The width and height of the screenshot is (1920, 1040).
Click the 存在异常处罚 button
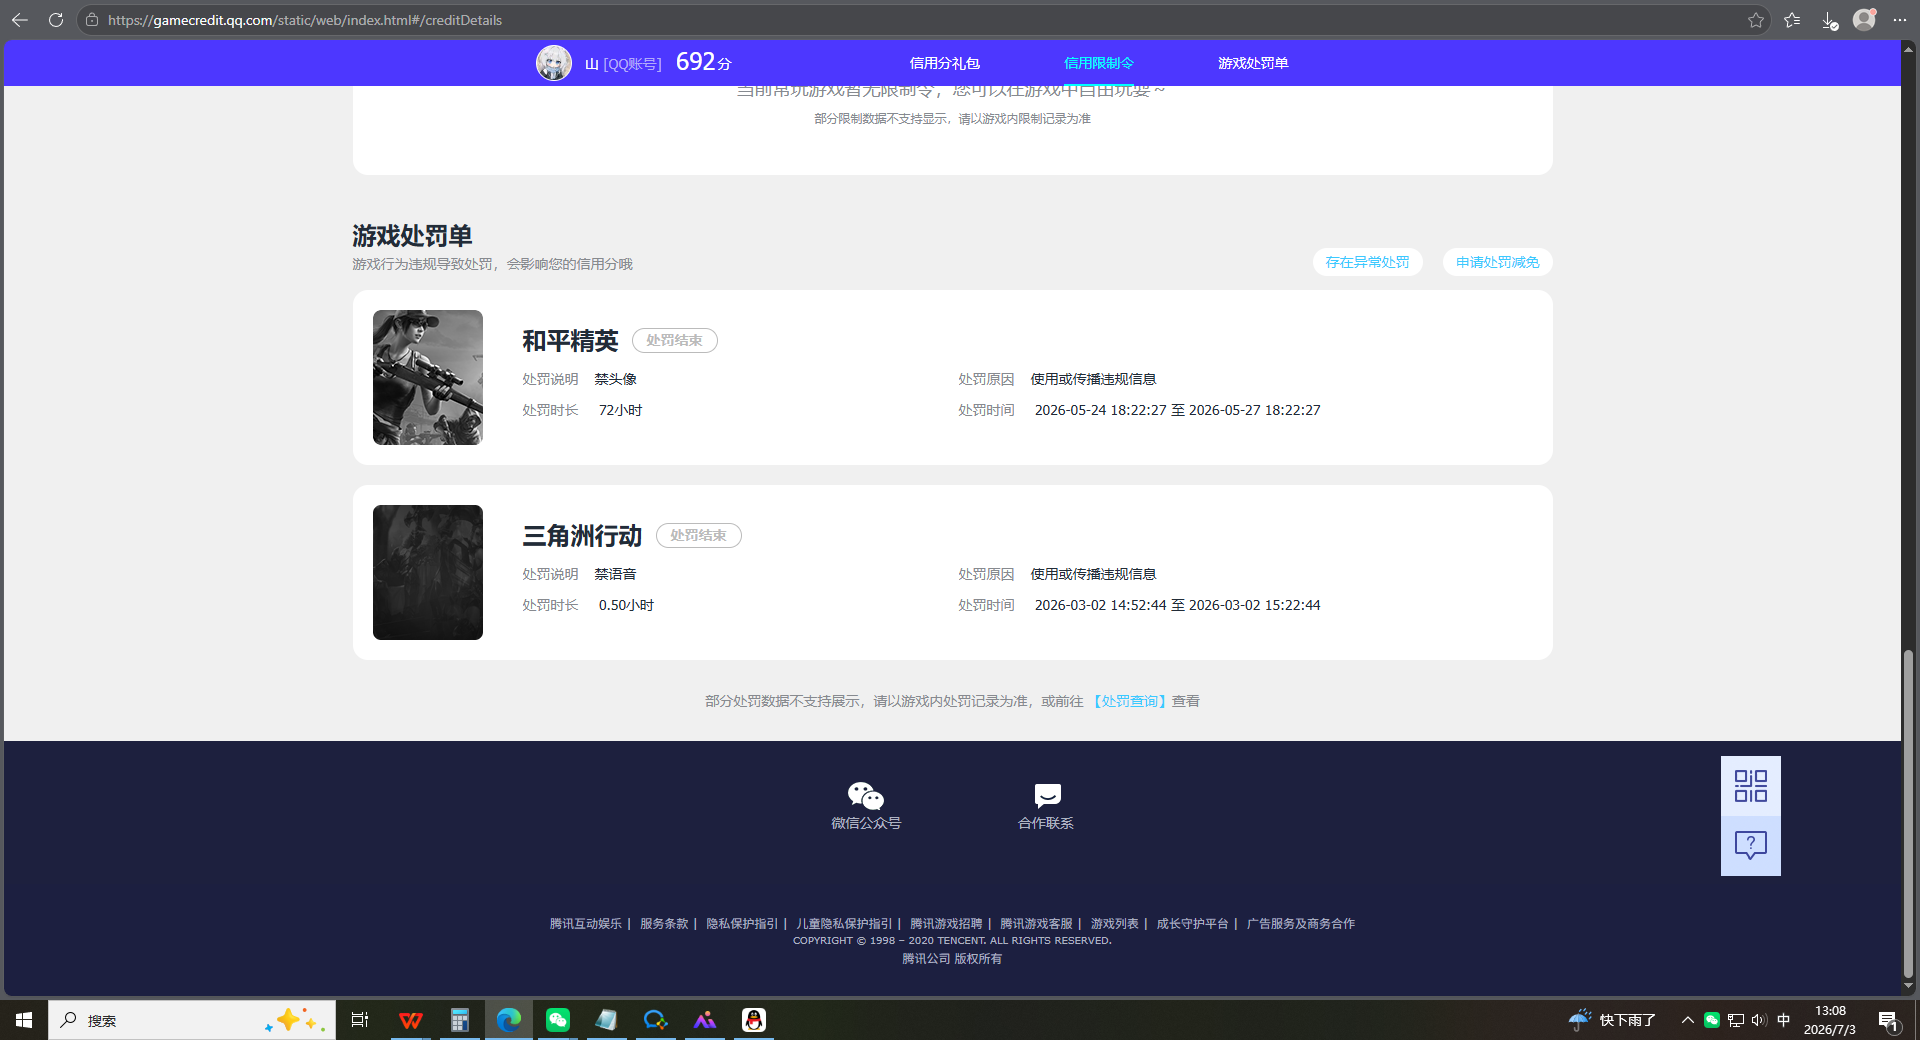click(1367, 262)
